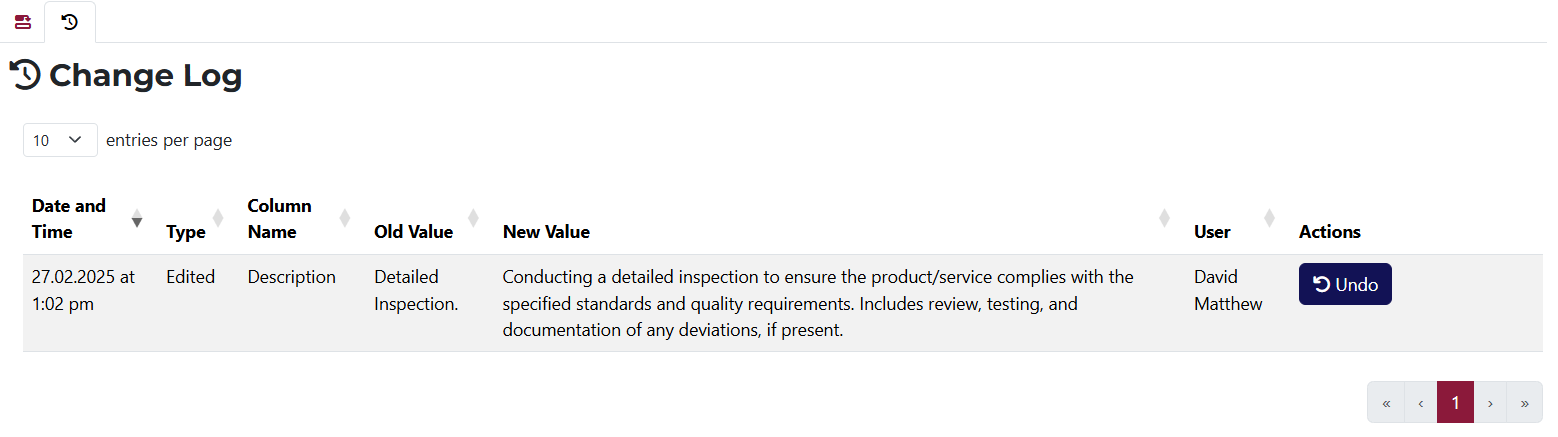Switch to the history clock tab
Image resolution: width=1558 pixels, height=437 pixels.
point(70,22)
